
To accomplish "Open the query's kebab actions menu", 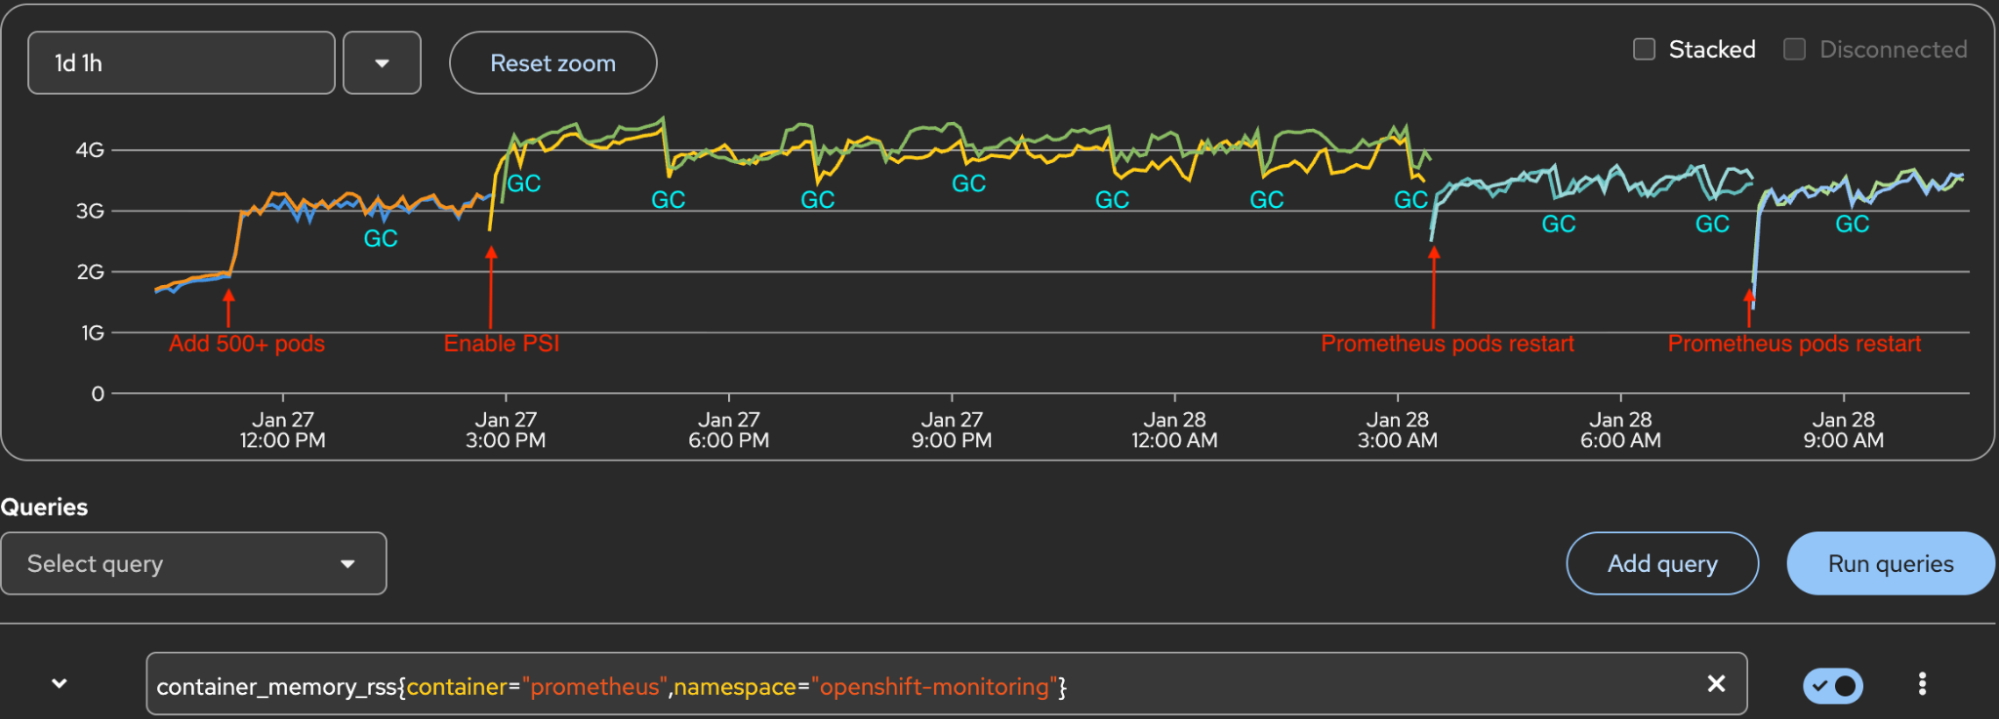I will [x=1922, y=684].
